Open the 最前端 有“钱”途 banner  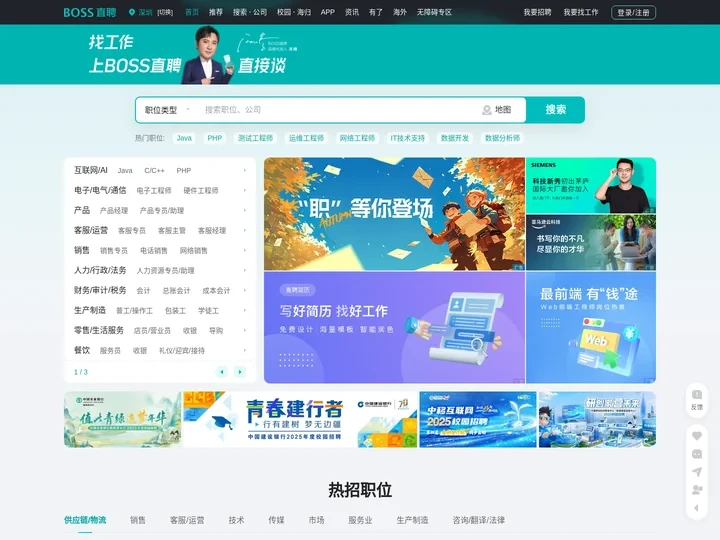point(591,327)
